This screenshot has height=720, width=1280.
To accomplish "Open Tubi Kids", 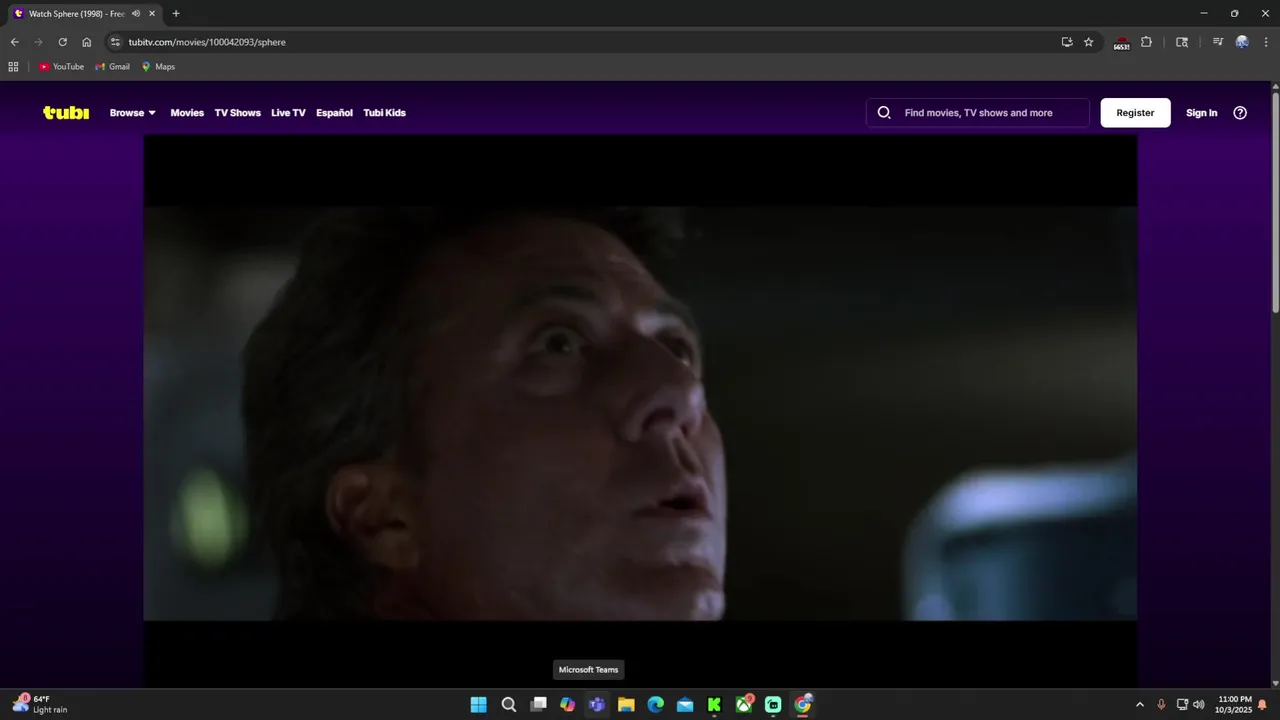I will [384, 113].
